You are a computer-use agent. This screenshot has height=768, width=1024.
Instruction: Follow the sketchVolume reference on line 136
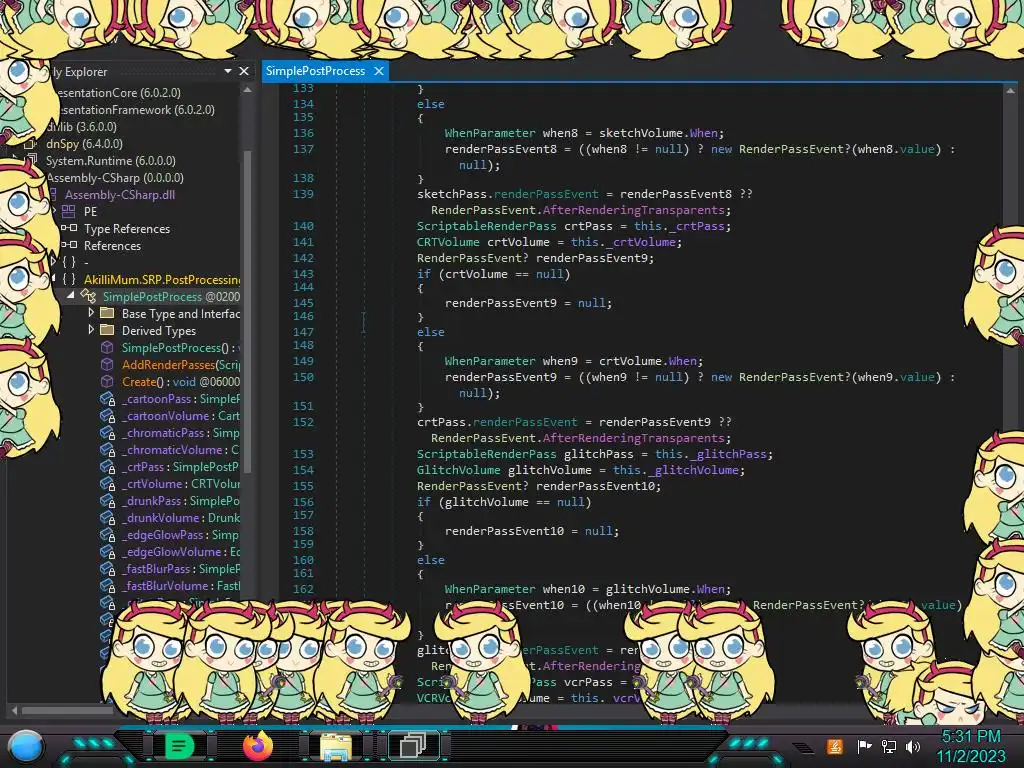click(641, 133)
